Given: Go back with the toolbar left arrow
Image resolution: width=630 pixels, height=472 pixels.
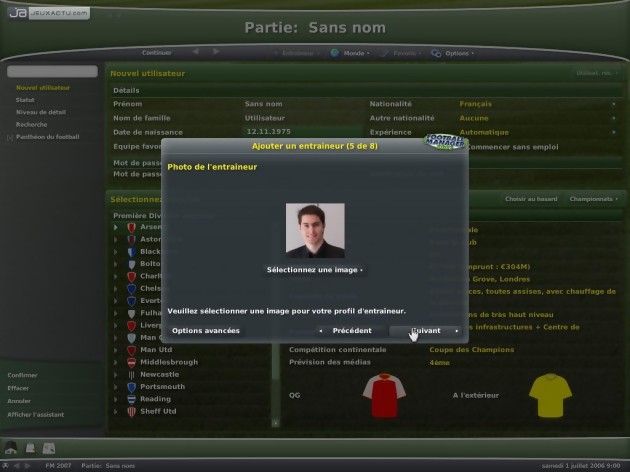Looking at the screenshot, I should click(196, 52).
